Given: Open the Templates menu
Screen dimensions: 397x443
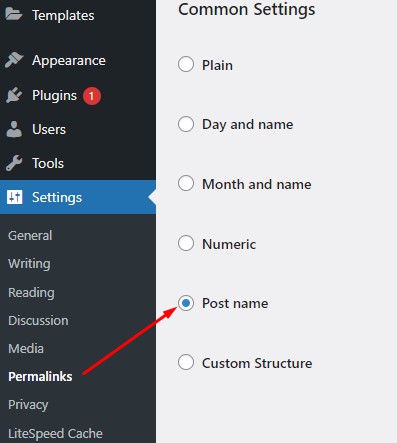Looking at the screenshot, I should click(x=63, y=15).
